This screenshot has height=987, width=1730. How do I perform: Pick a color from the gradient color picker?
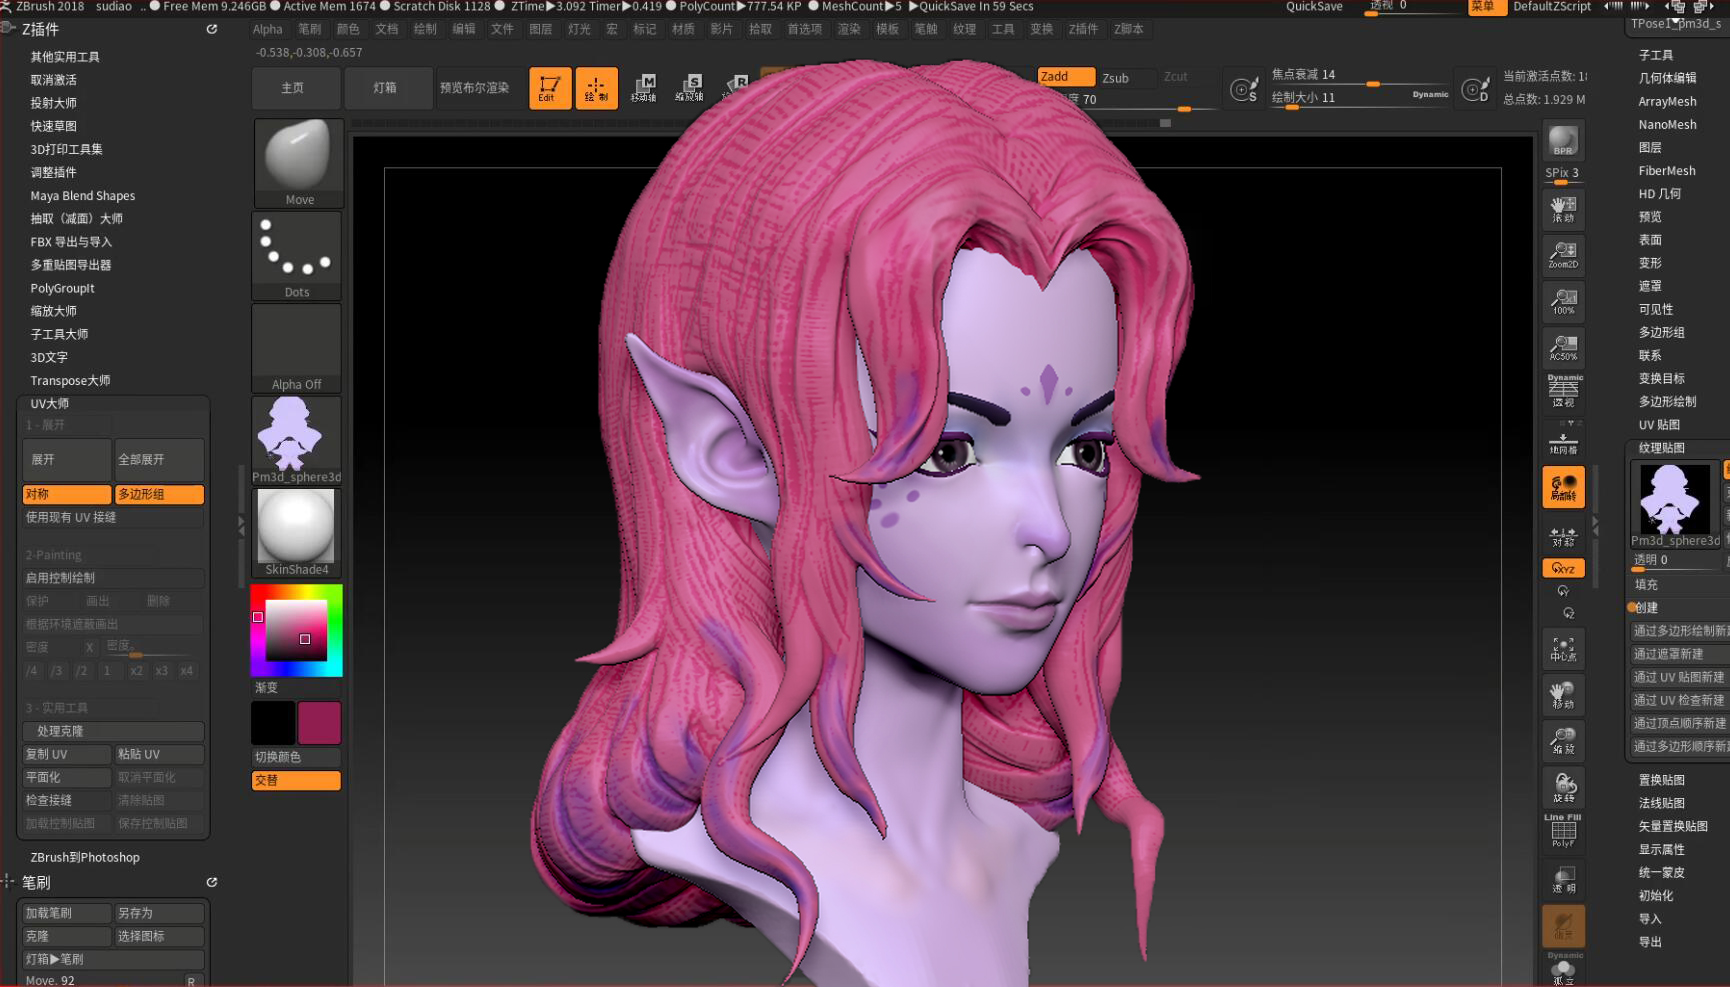(x=295, y=630)
